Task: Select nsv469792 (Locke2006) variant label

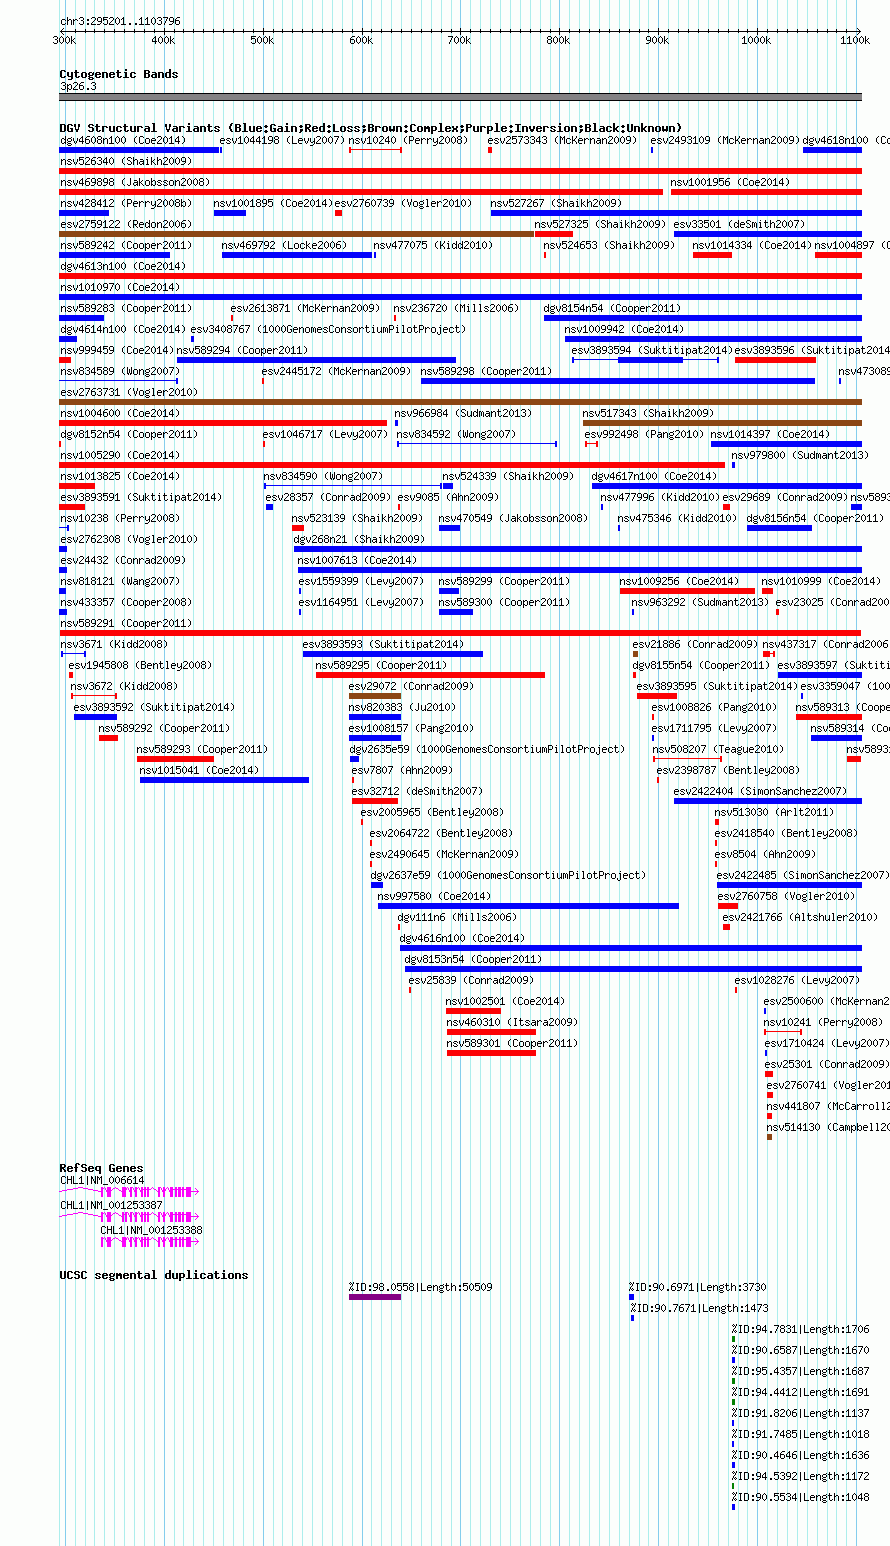Action: click(283, 245)
